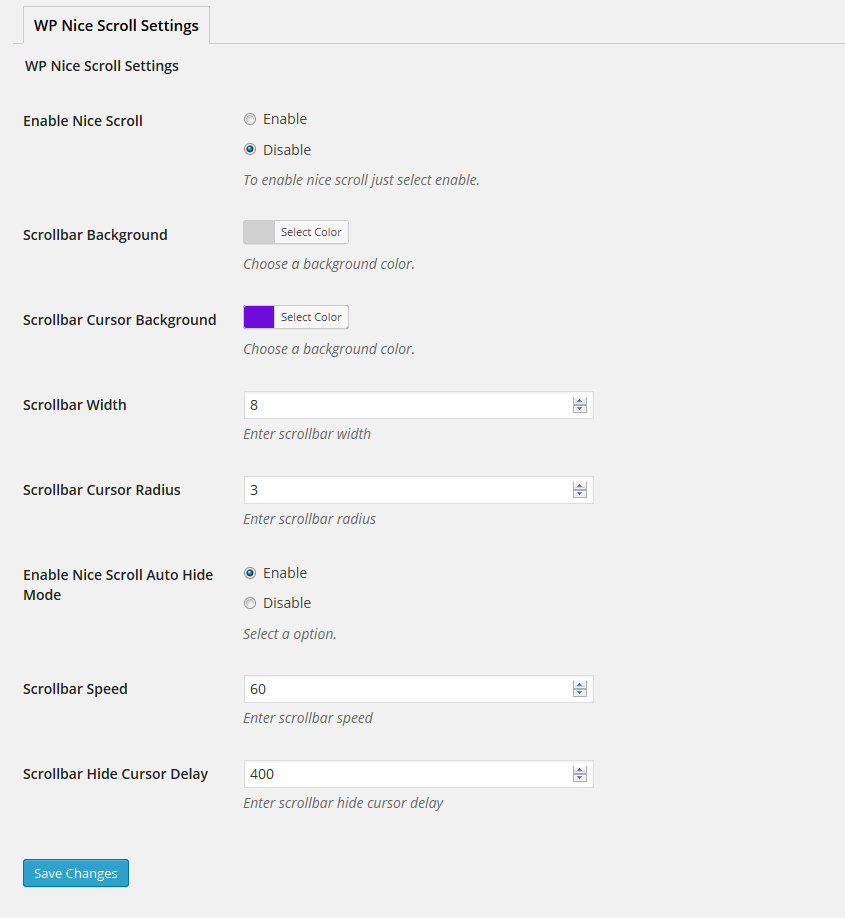
Task: Click the 'Scrollbar Cursor Background' label
Action: (119, 320)
